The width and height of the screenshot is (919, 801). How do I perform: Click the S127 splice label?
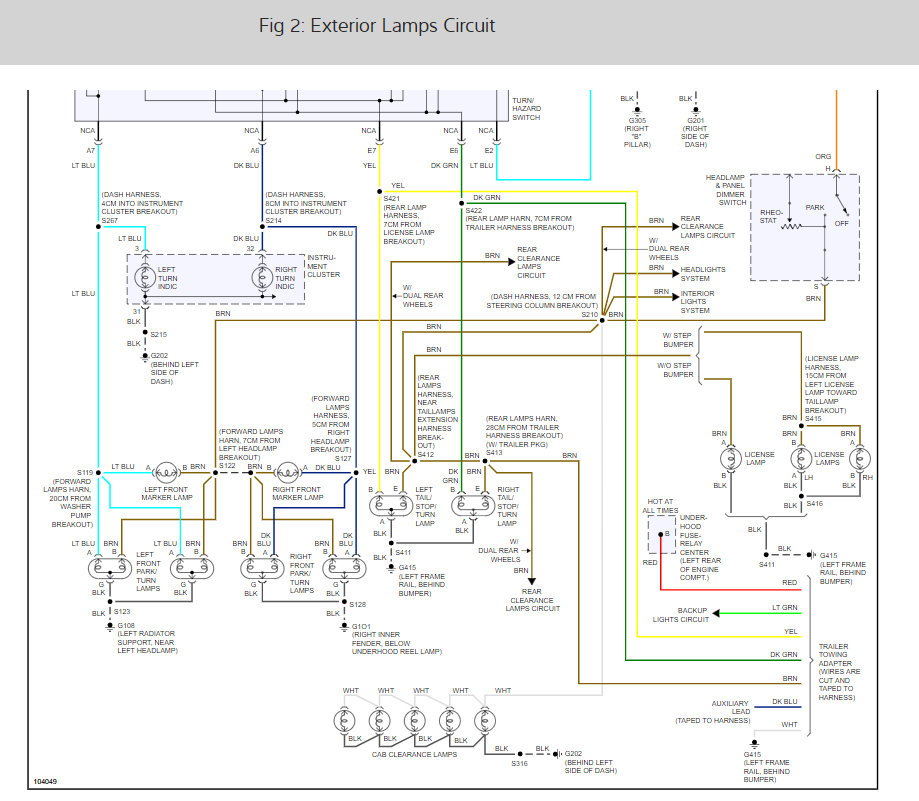tap(343, 459)
